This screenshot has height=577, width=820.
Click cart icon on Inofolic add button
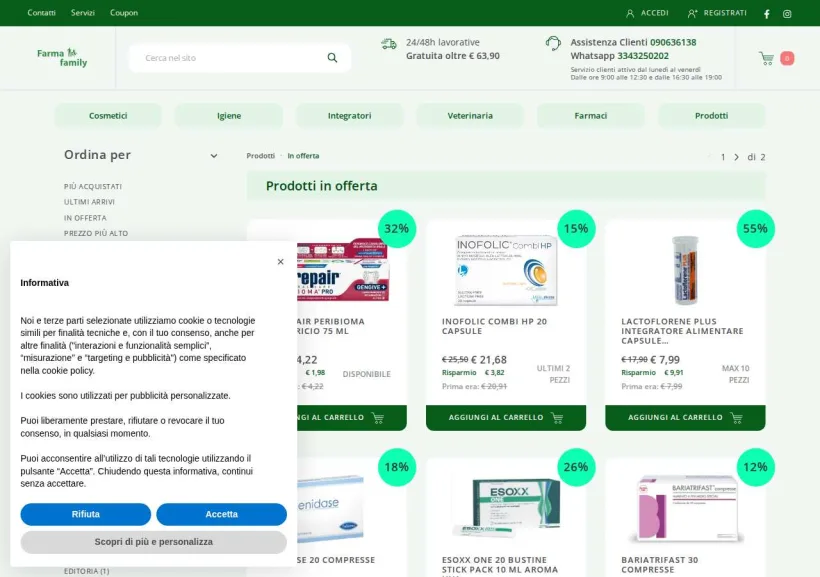[x=557, y=417]
